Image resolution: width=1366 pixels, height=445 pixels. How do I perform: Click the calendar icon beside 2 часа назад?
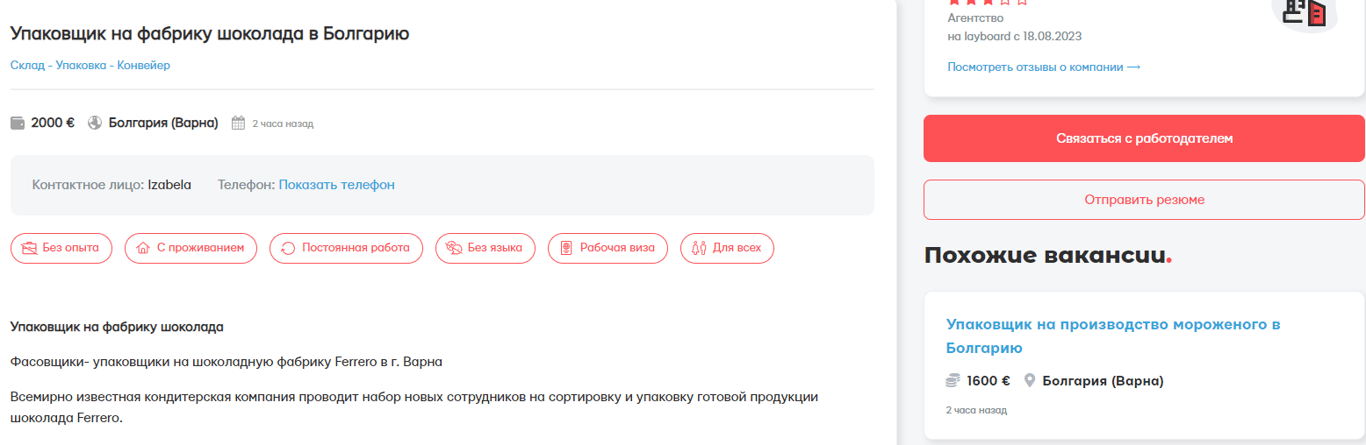238,124
